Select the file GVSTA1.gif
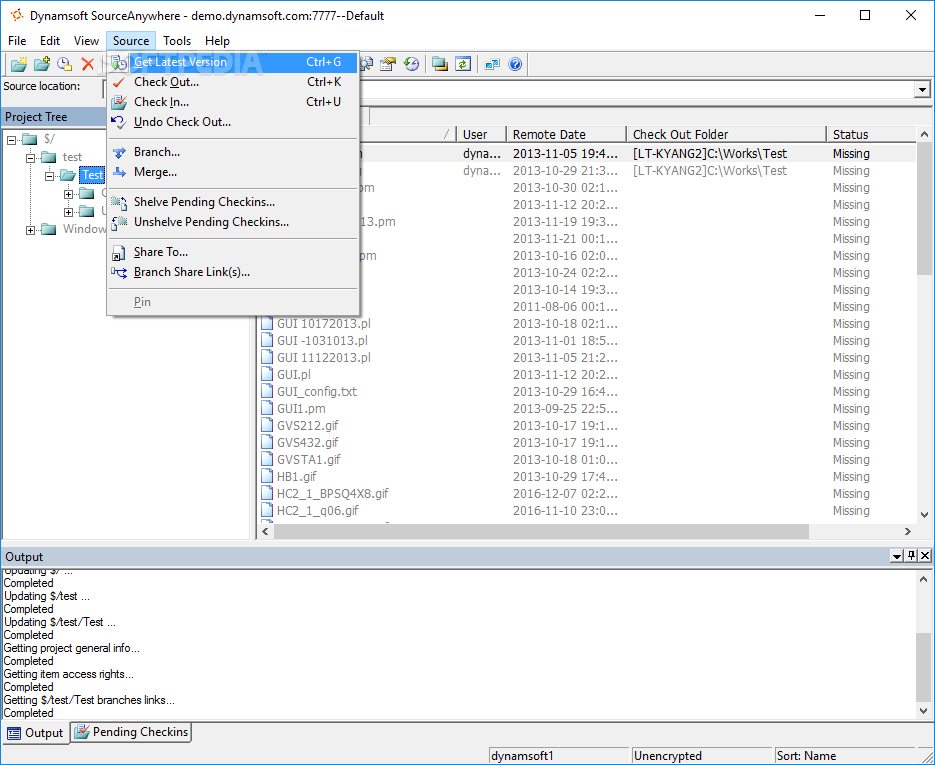This screenshot has width=935, height=765. tap(308, 460)
